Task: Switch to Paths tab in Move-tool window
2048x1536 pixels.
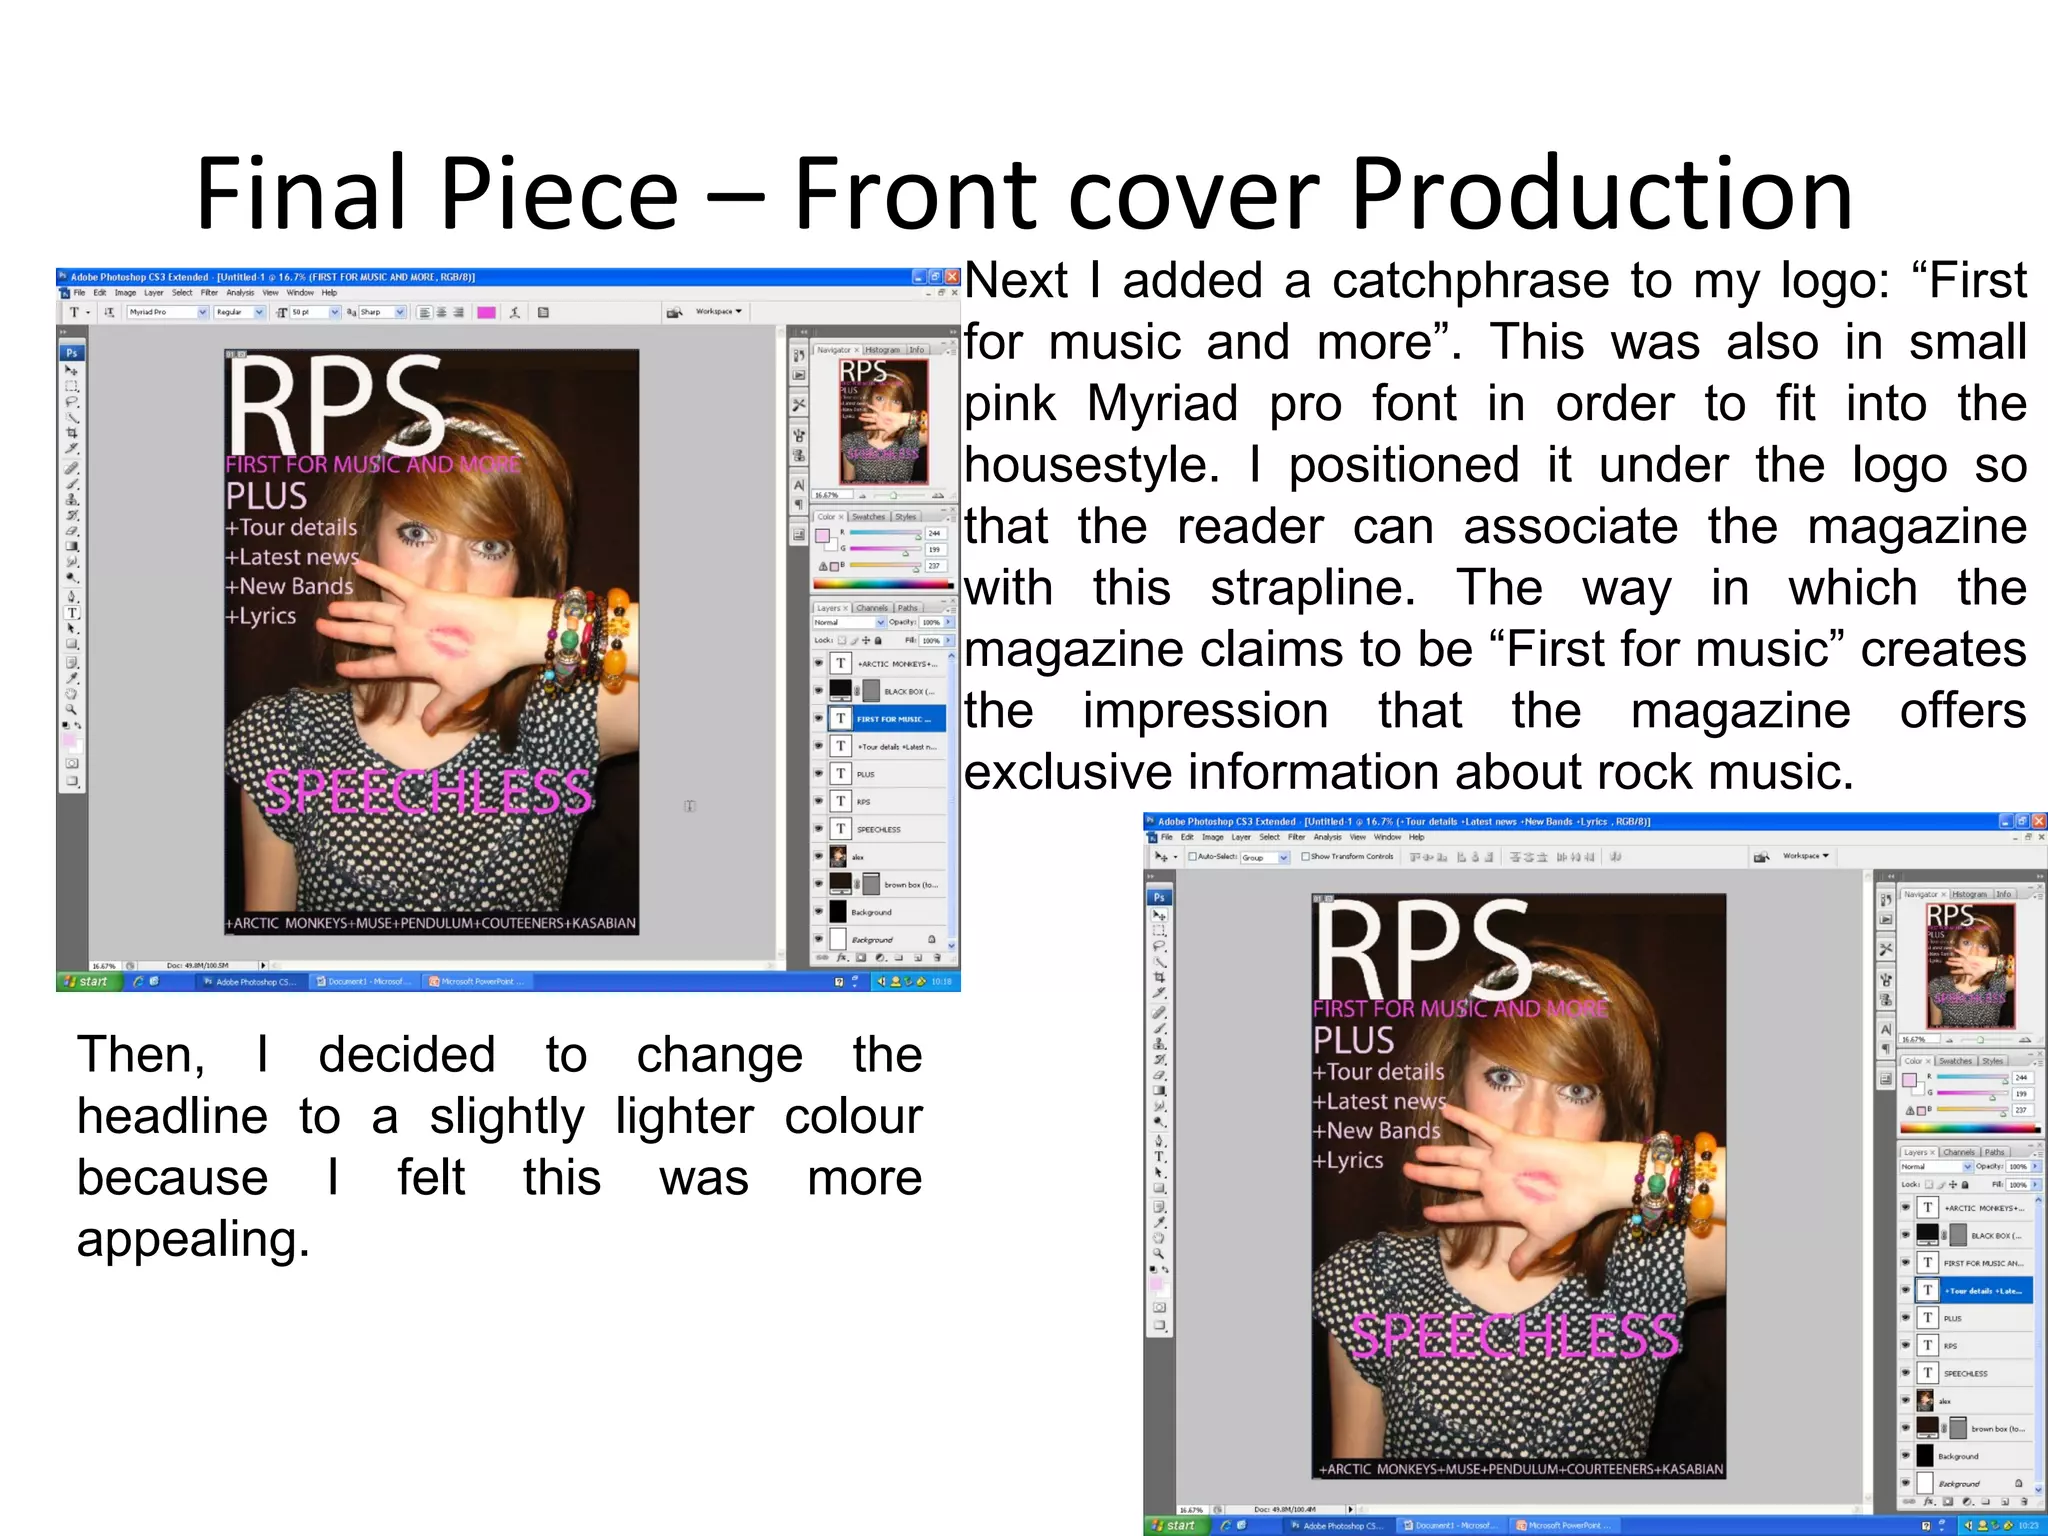Action: tap(1995, 1152)
